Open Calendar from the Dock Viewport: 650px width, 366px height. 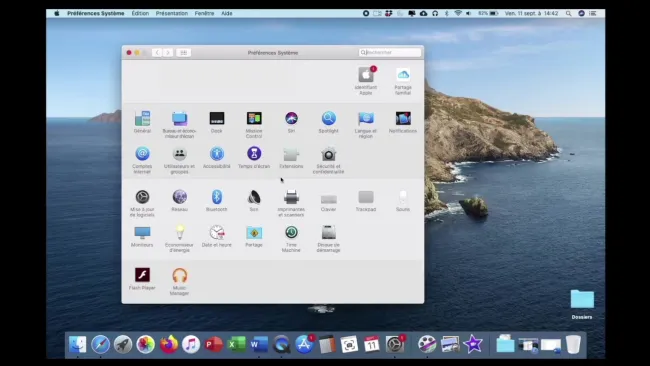(x=371, y=344)
